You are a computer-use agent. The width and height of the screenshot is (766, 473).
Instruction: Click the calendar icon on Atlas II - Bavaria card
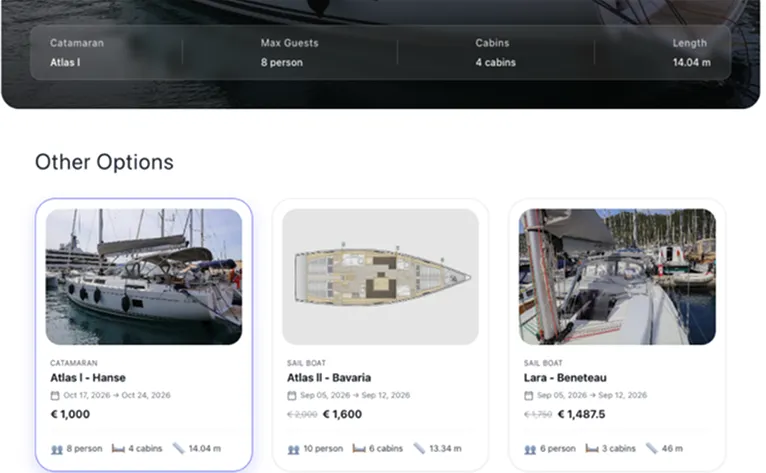pyautogui.click(x=292, y=395)
